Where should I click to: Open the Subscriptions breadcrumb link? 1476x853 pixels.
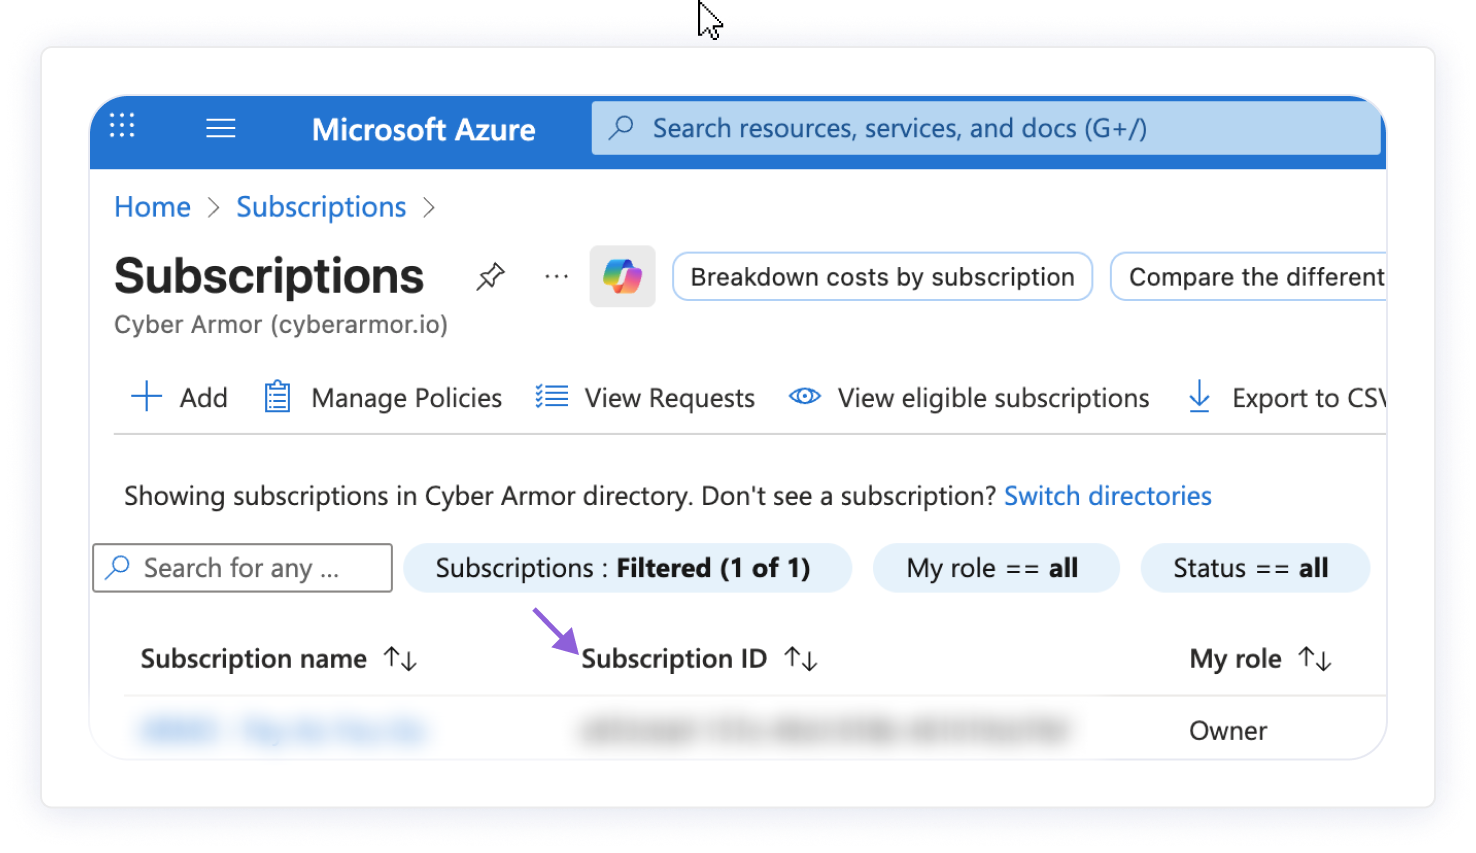coord(321,207)
